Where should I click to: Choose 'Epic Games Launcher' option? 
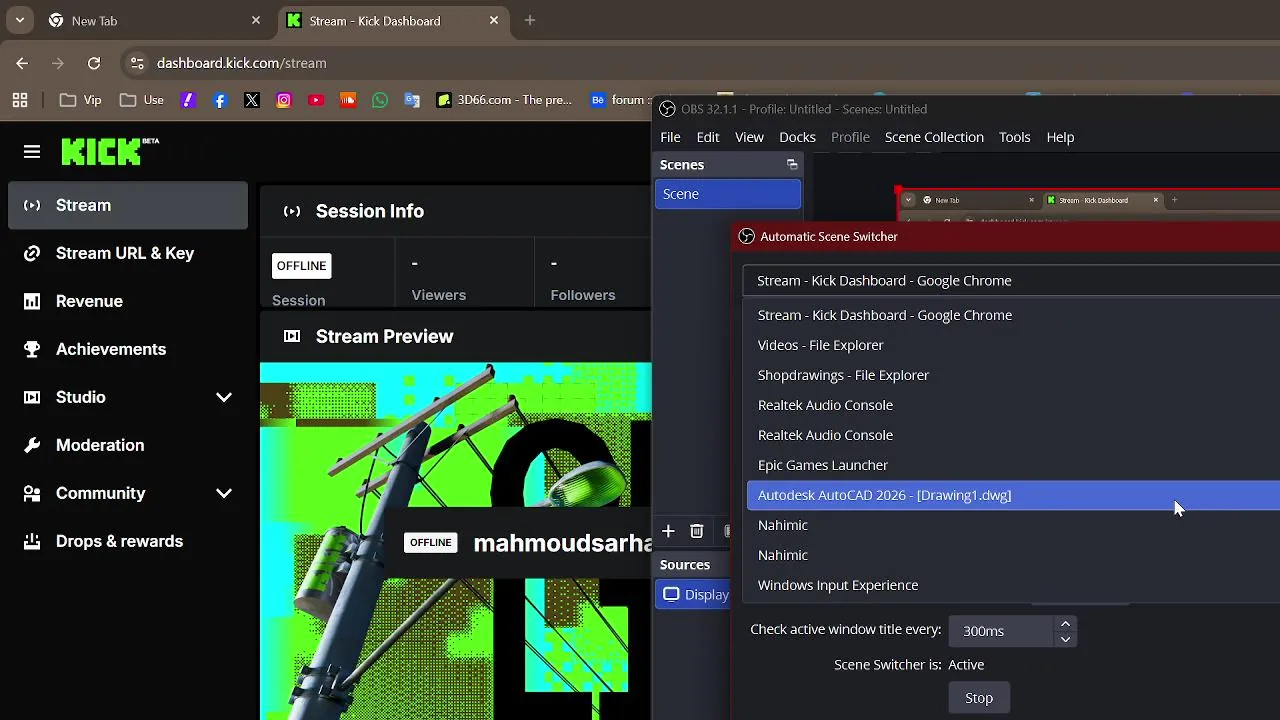pyautogui.click(x=1013, y=465)
